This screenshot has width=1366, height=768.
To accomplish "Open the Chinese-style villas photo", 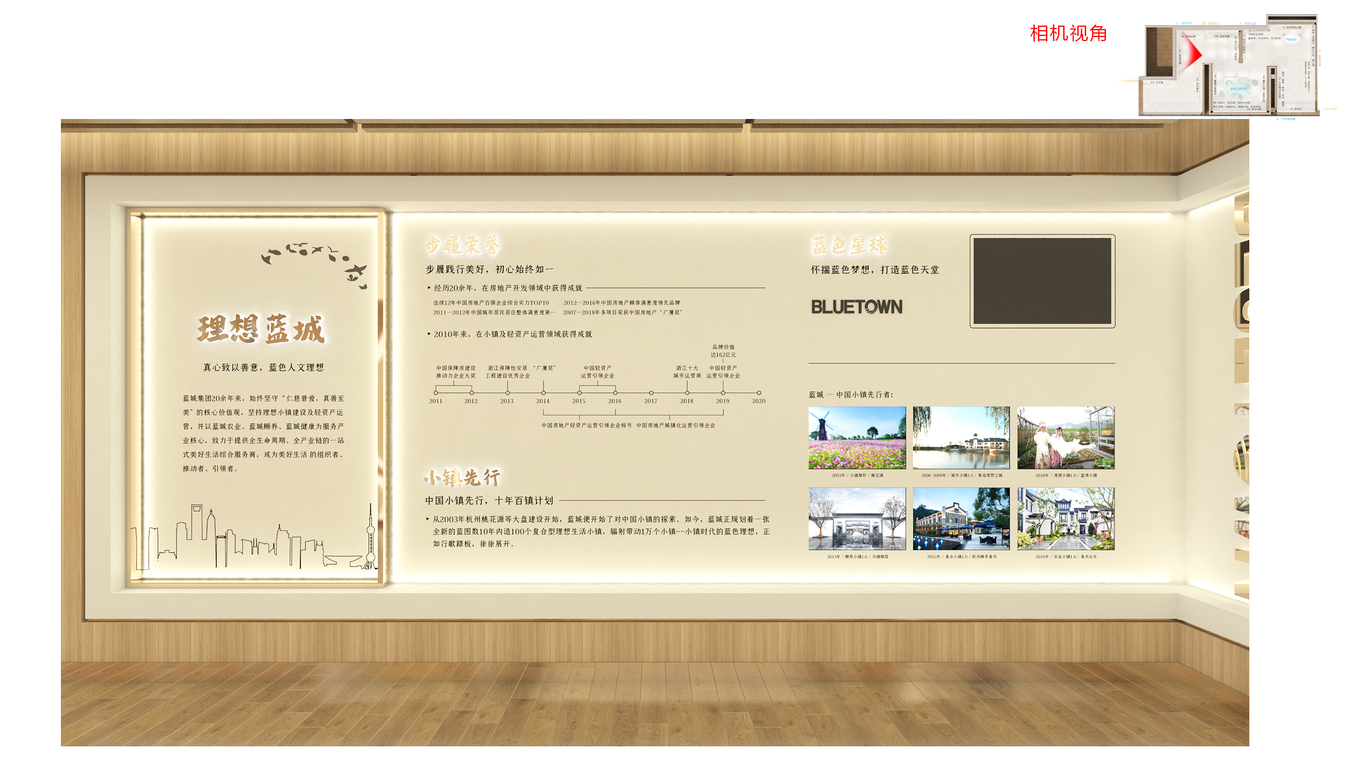I will click(1066, 519).
